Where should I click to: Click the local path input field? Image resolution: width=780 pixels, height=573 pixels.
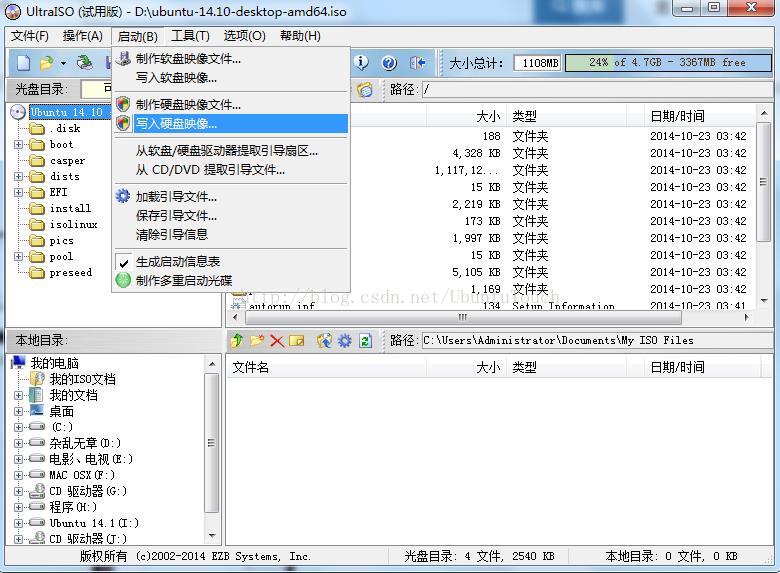596,341
